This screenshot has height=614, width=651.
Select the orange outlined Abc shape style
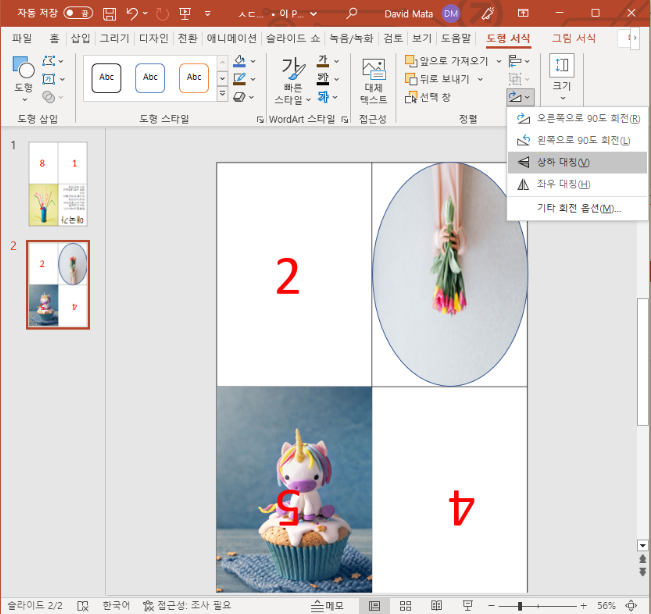click(194, 78)
